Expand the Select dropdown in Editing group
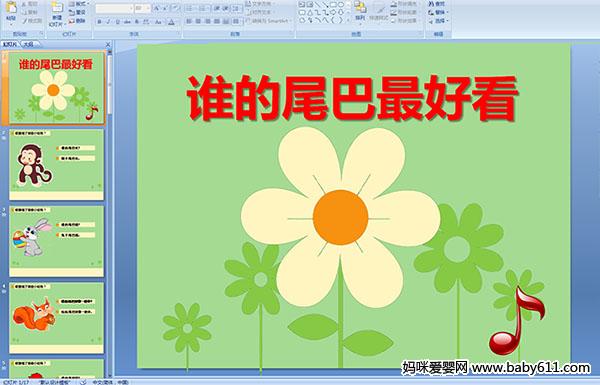Image resolution: width=600 pixels, height=385 pixels. (x=439, y=21)
